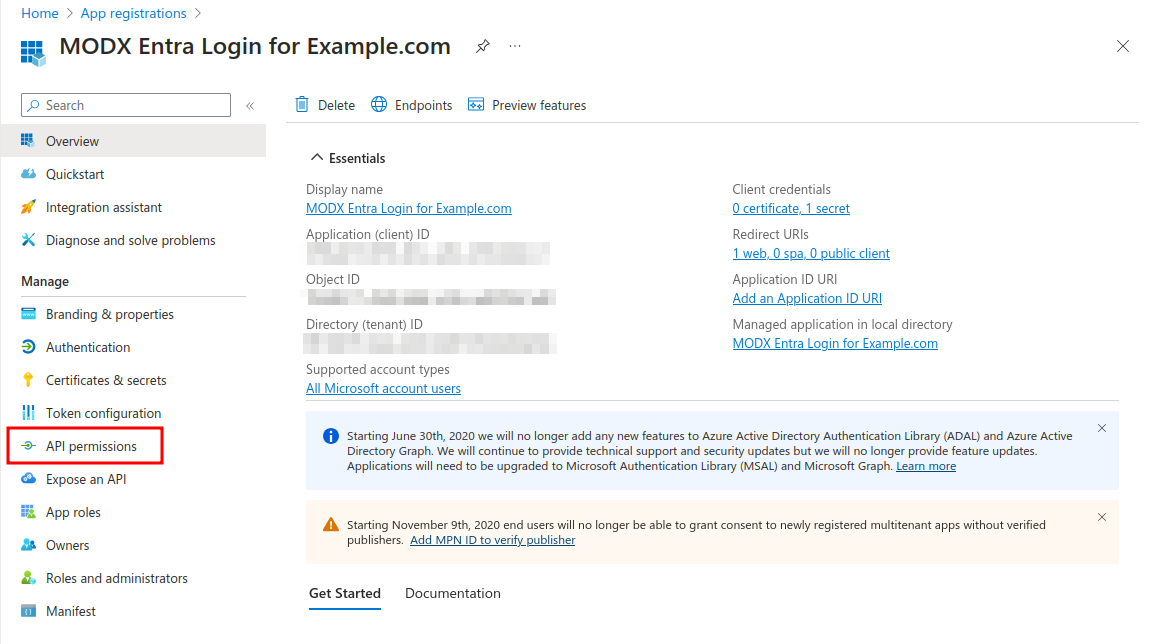Image resolution: width=1157 pixels, height=644 pixels.
Task: Click the Overview icon in sidebar
Action: pos(28,140)
